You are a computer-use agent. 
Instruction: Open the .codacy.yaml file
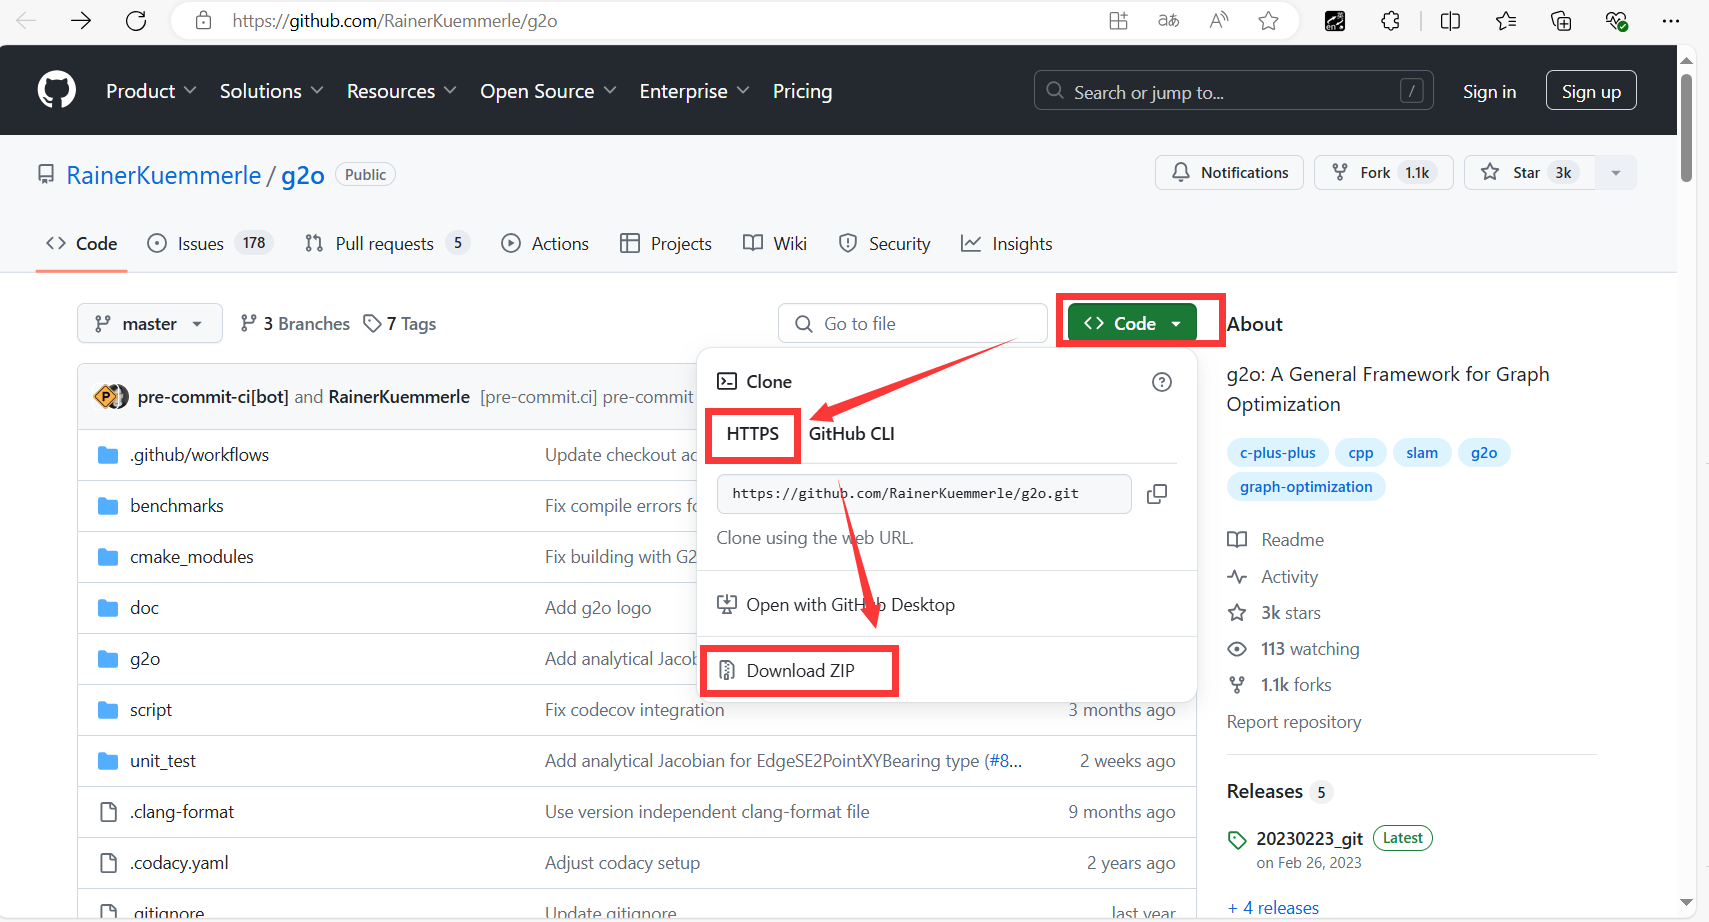point(179,863)
